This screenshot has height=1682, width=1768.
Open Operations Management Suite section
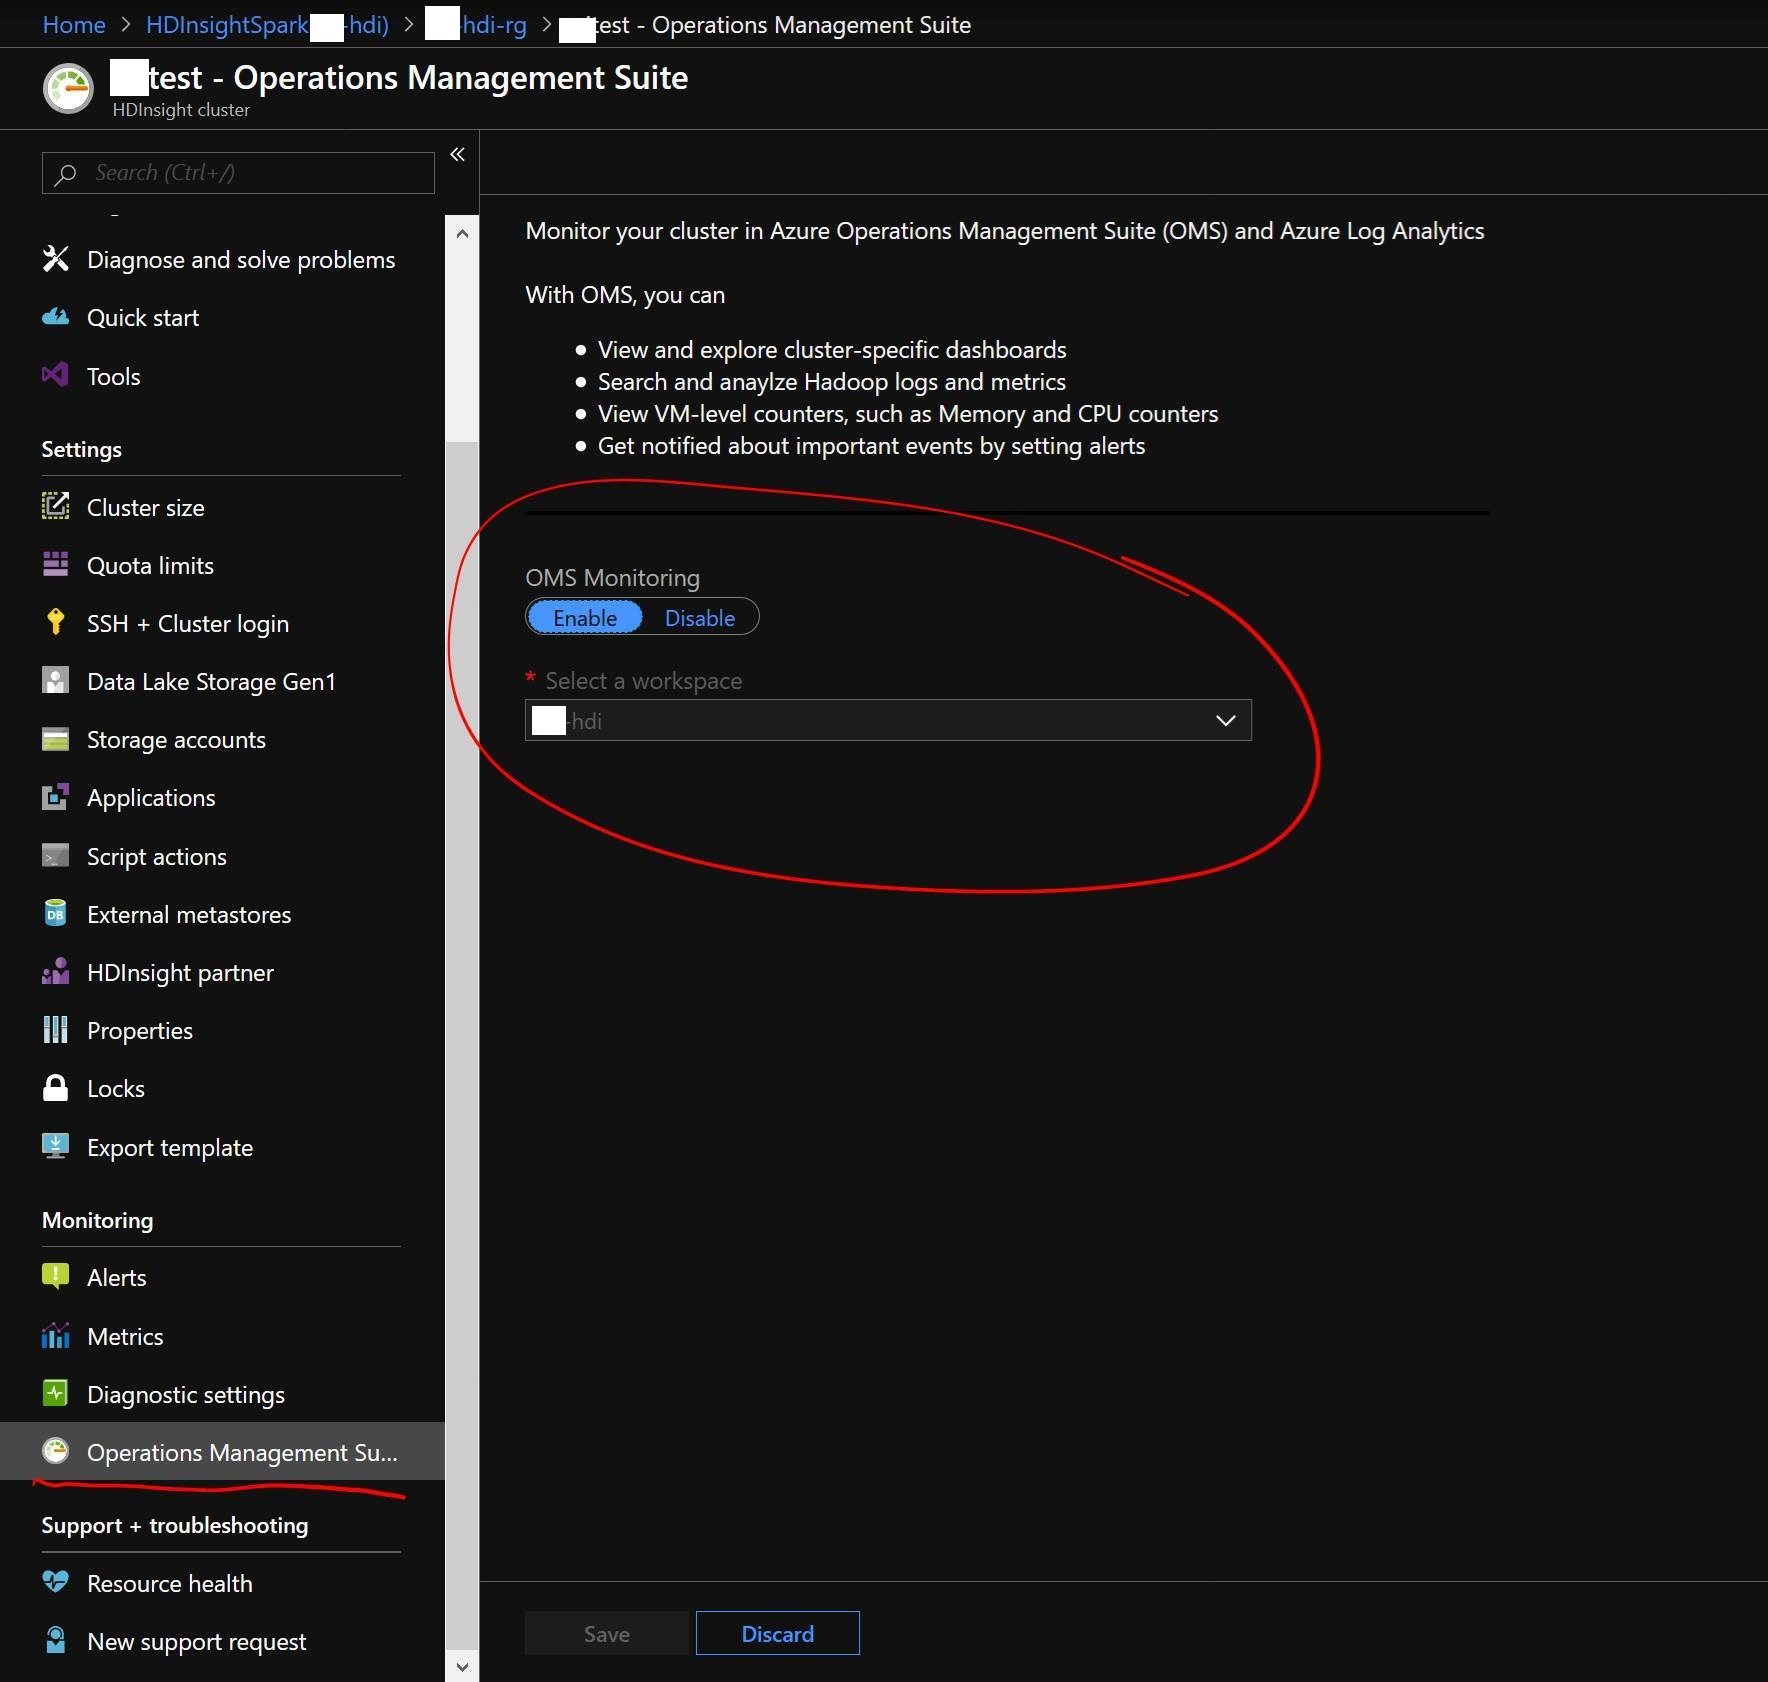tap(240, 1453)
